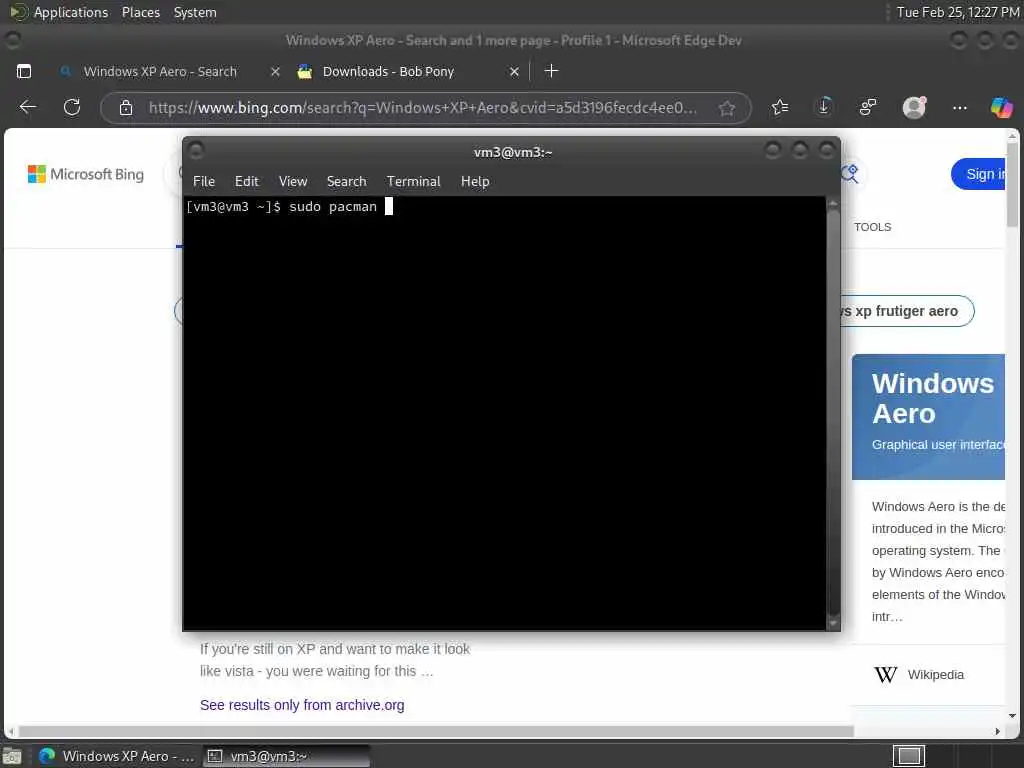1024x768 pixels.
Task: Click the Graphical user interface subtitle
Action: 938,445
